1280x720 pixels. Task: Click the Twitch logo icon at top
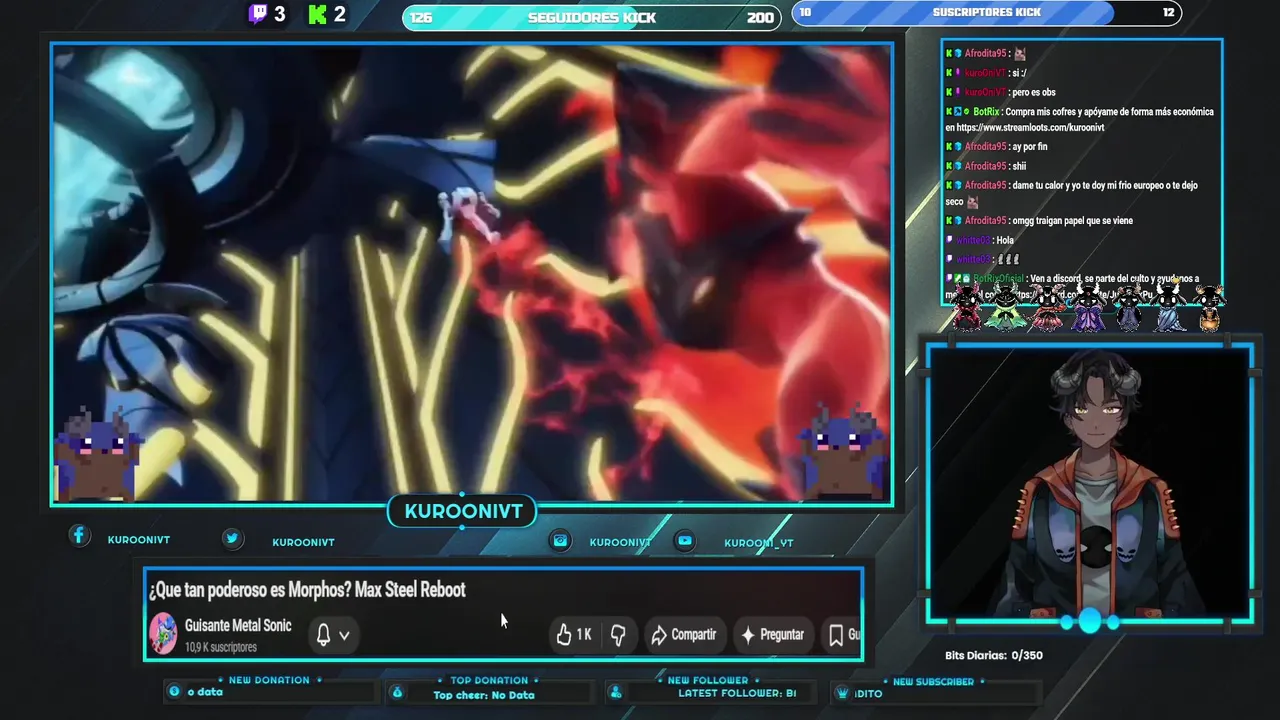pyautogui.click(x=258, y=14)
